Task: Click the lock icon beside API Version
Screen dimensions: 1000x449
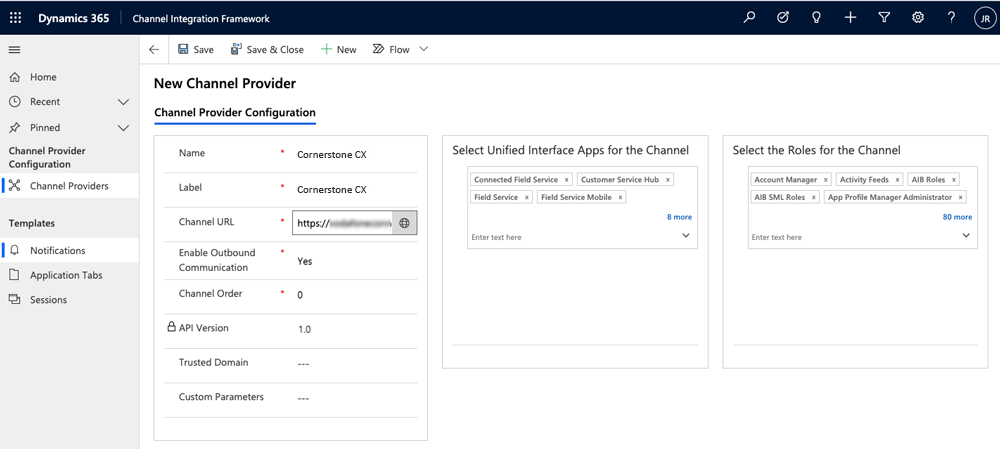Action: (171, 327)
